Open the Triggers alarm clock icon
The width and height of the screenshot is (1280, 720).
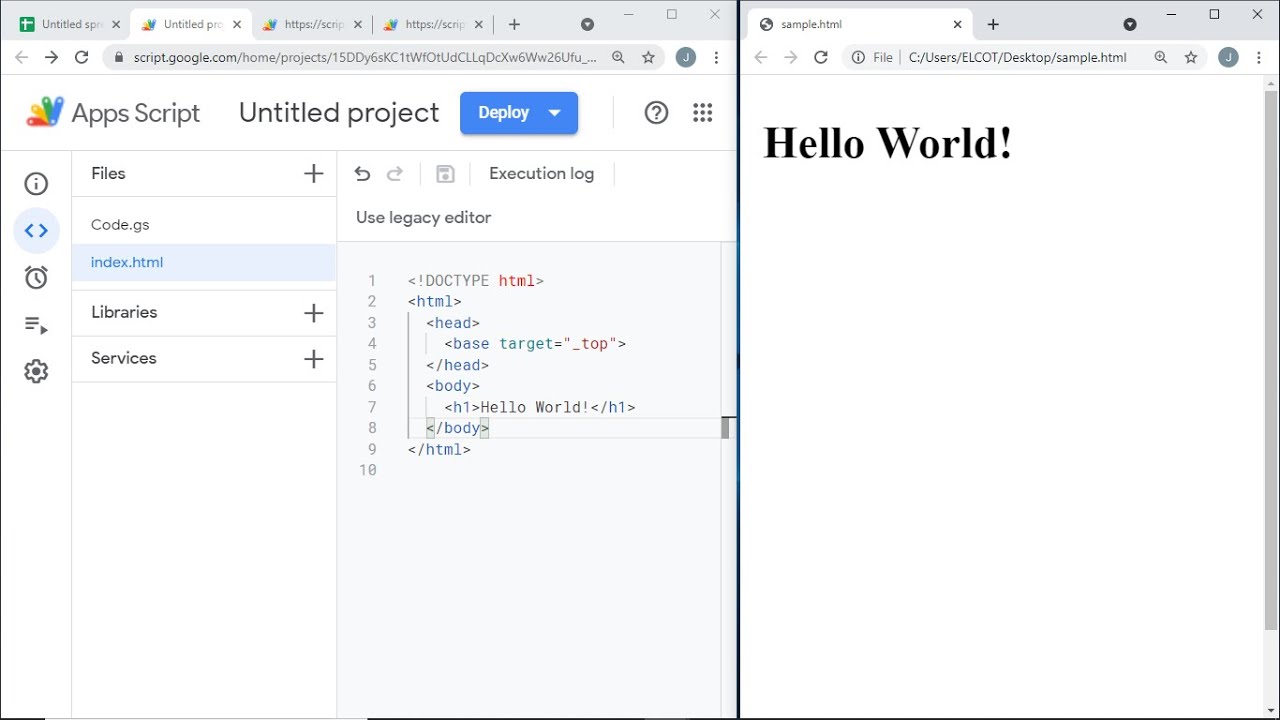pos(36,278)
